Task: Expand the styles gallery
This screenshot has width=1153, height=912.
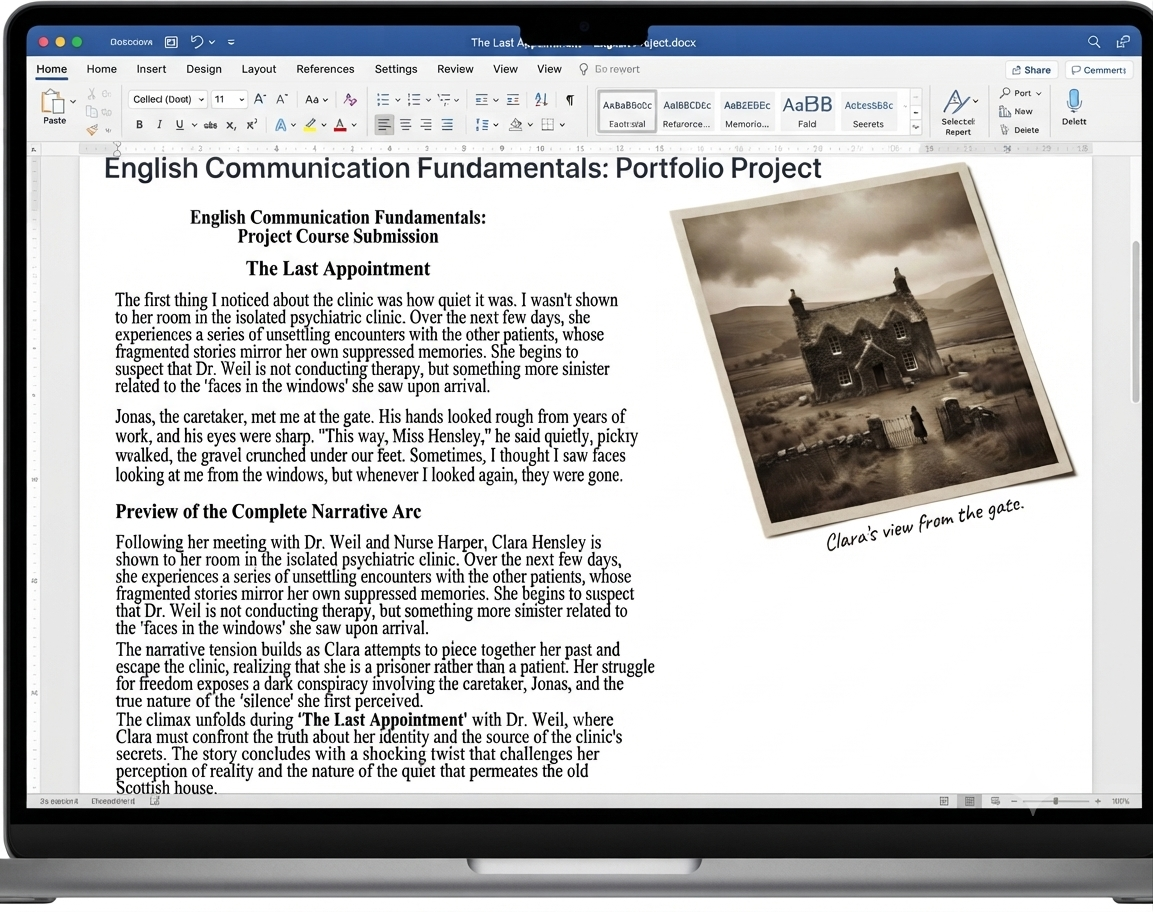Action: tap(915, 128)
